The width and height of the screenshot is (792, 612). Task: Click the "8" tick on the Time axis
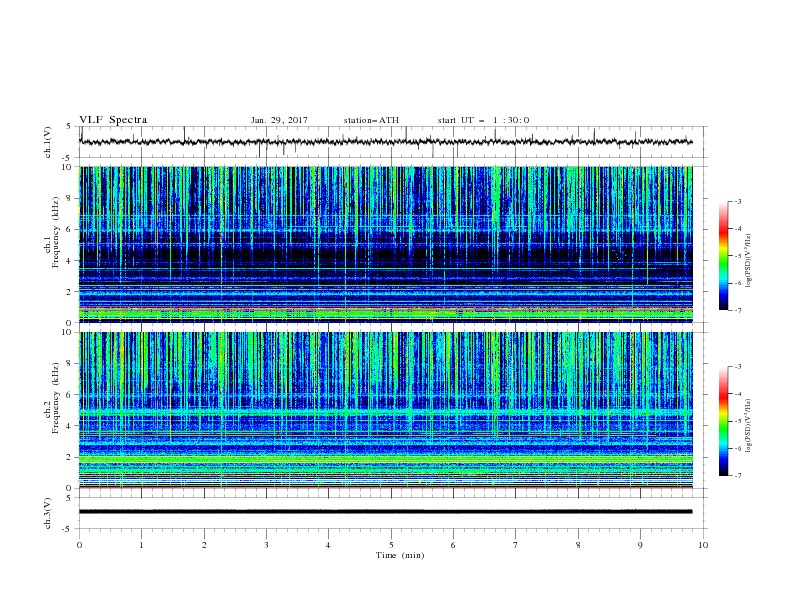point(578,545)
